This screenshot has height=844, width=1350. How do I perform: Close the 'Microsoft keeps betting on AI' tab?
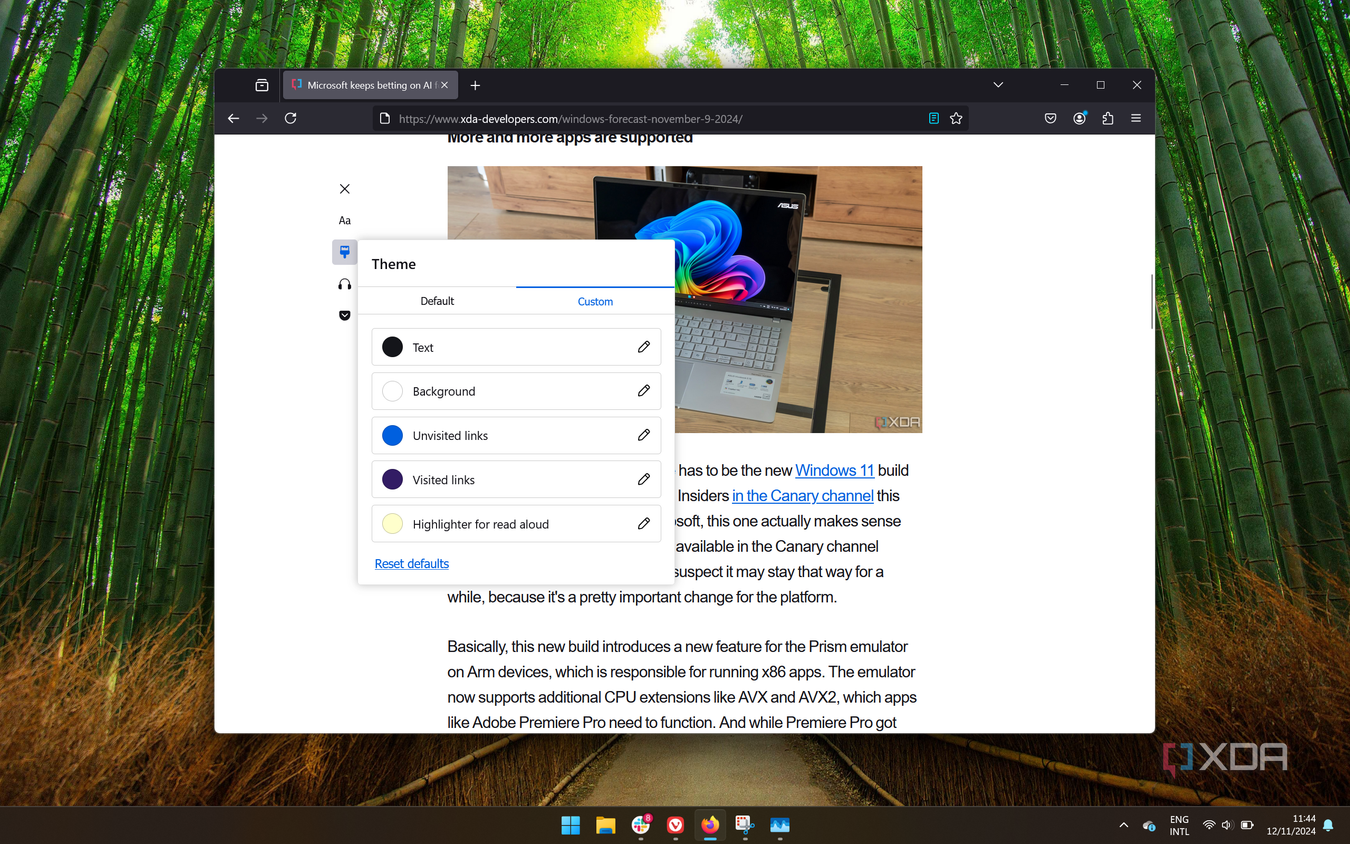pos(445,85)
